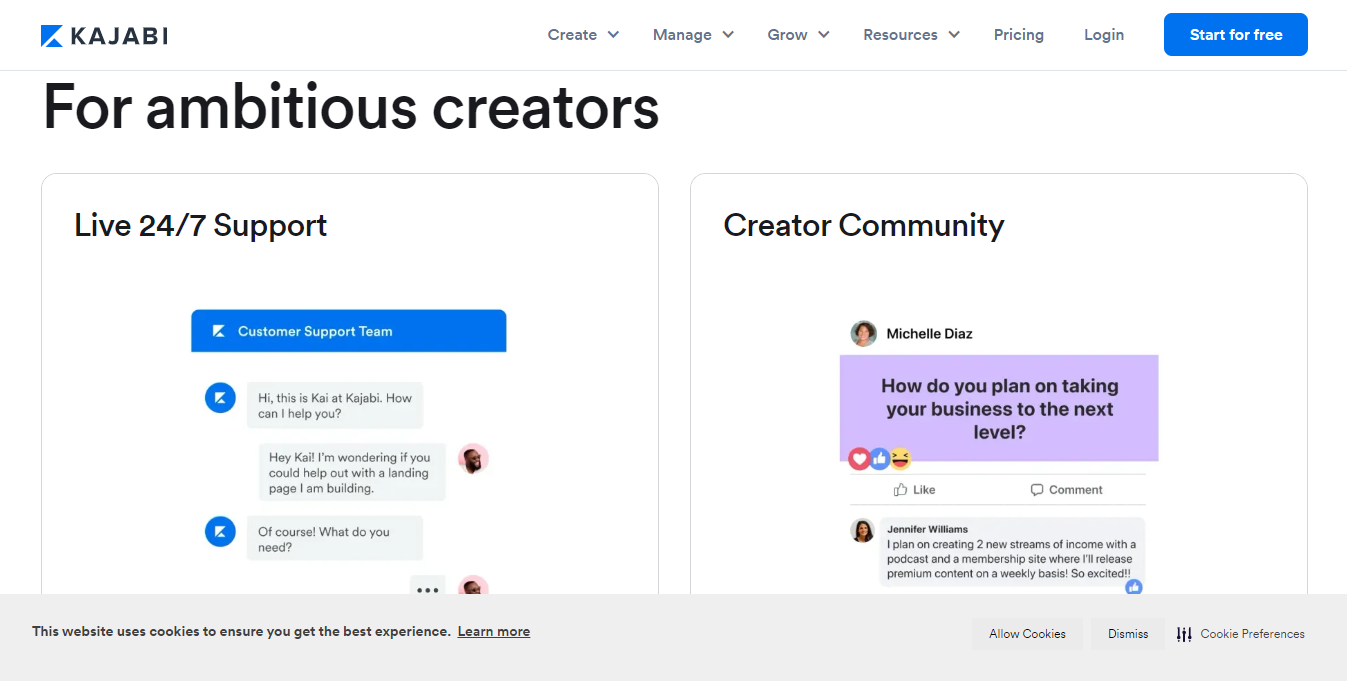Viewport: 1347px width, 681px height.
Task: Click user avatar beside 'Hey Kai!' message
Action: pos(473,459)
